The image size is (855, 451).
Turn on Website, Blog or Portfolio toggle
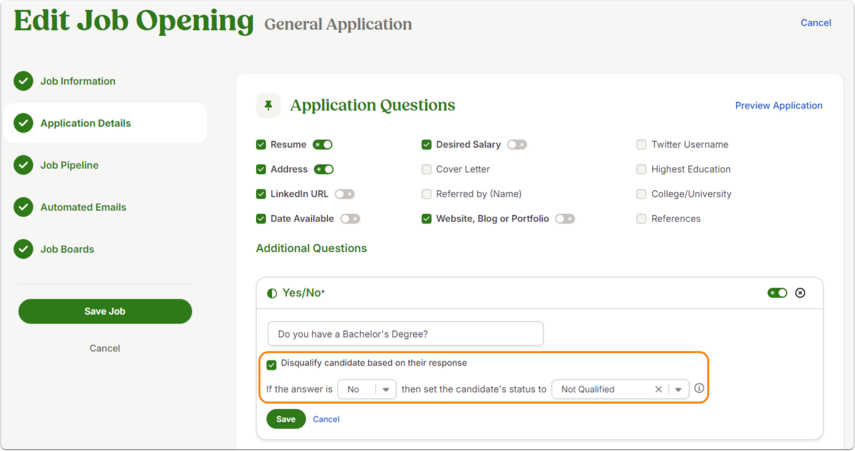tap(565, 219)
